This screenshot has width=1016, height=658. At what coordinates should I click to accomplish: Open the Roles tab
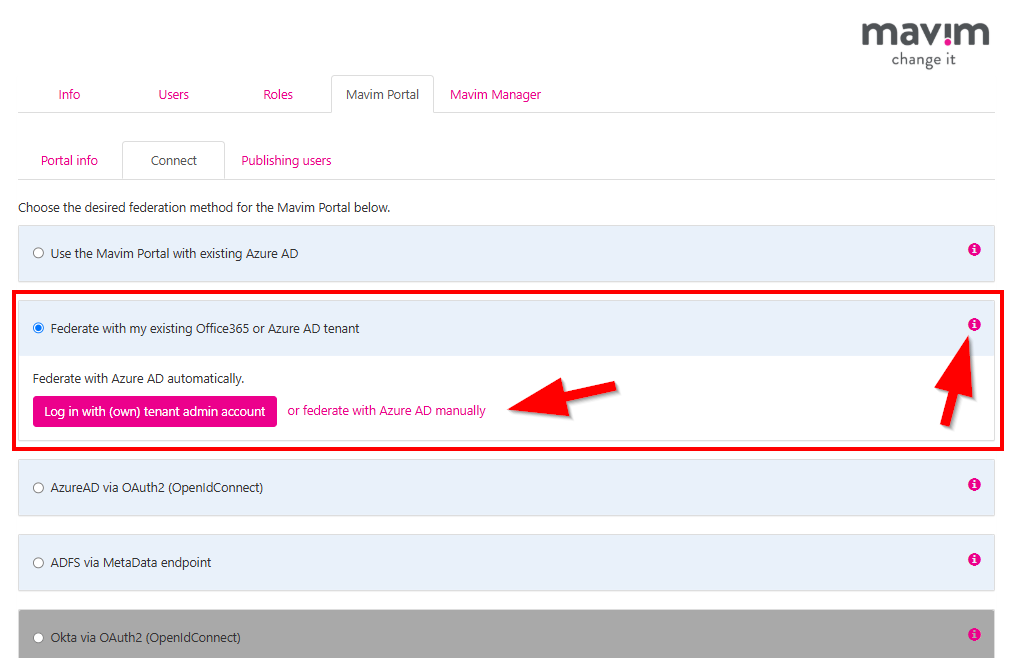point(277,94)
